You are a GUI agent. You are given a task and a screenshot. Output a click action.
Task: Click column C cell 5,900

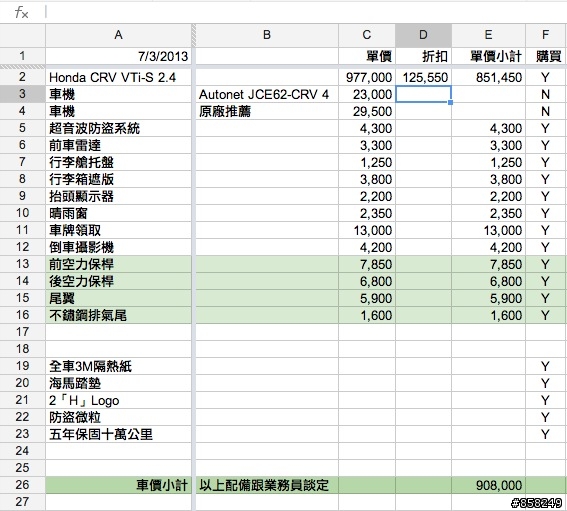pos(367,298)
